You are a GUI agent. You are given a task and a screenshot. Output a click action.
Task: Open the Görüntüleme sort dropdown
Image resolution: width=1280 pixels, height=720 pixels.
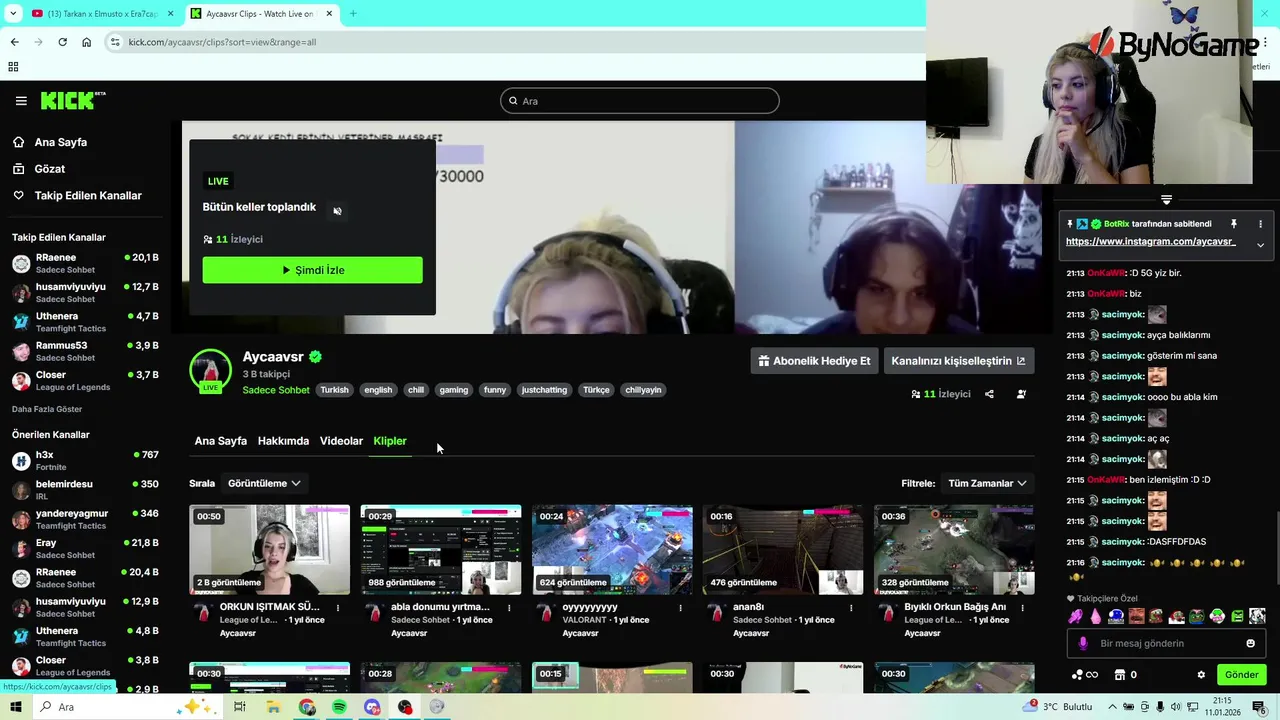[264, 483]
